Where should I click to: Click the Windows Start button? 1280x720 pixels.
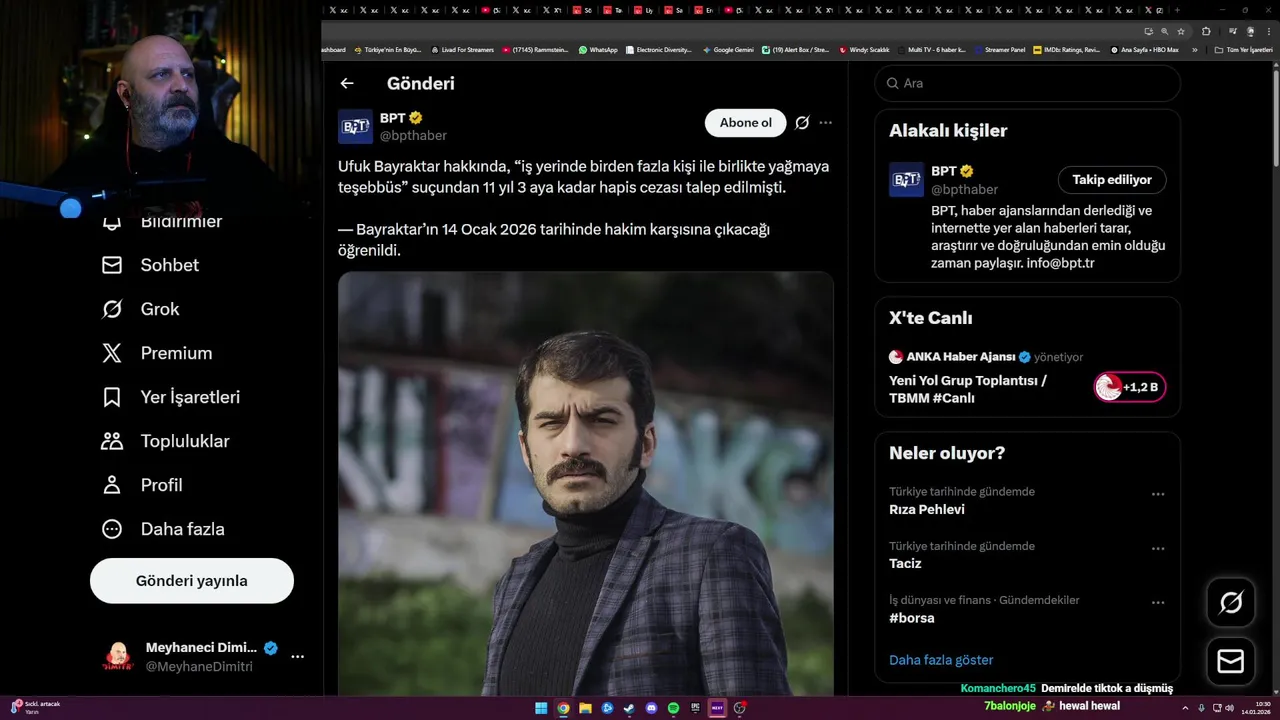point(541,708)
